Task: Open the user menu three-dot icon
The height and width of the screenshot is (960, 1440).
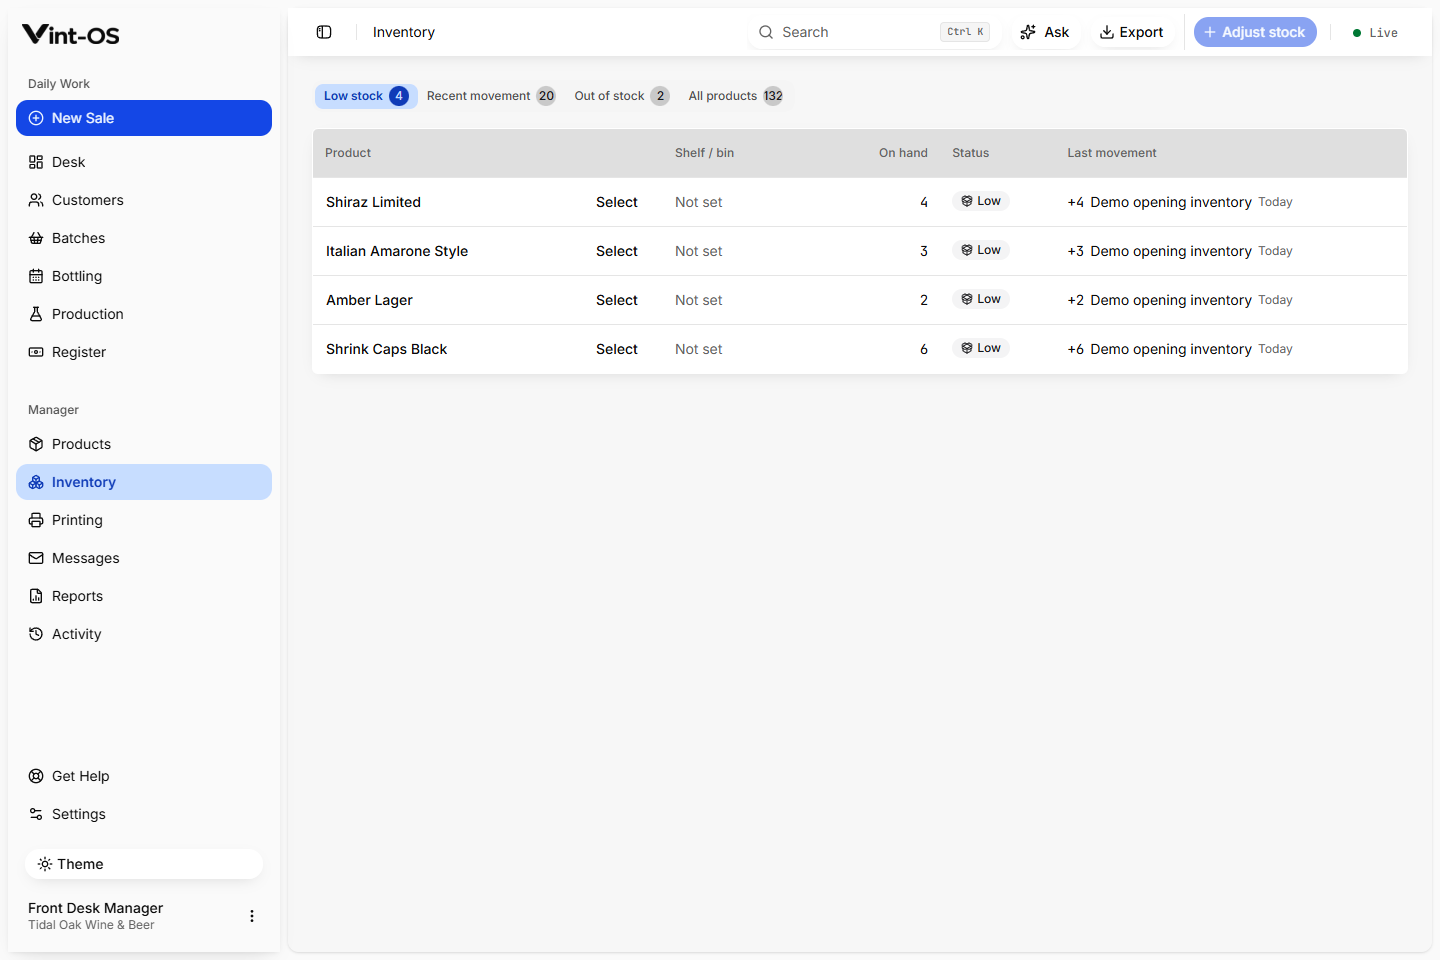Action: click(x=252, y=916)
